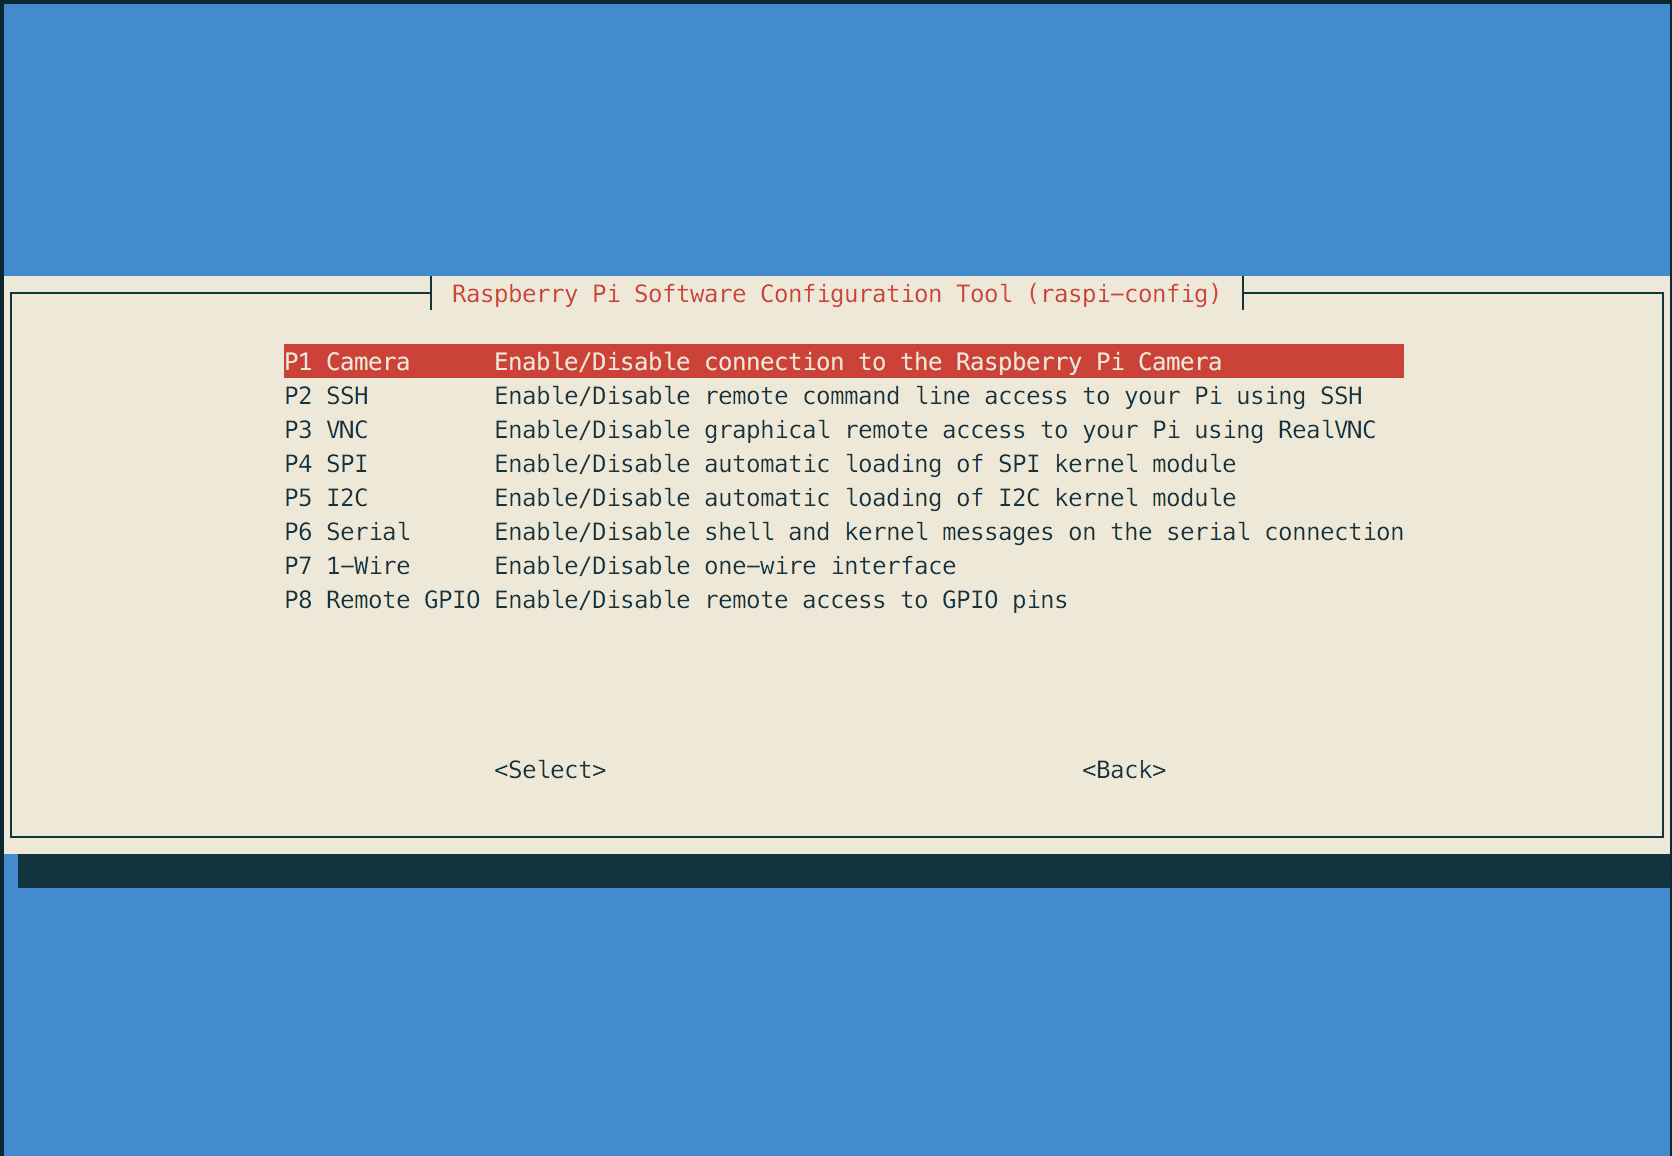Pick the P5 I2C option

844,498
